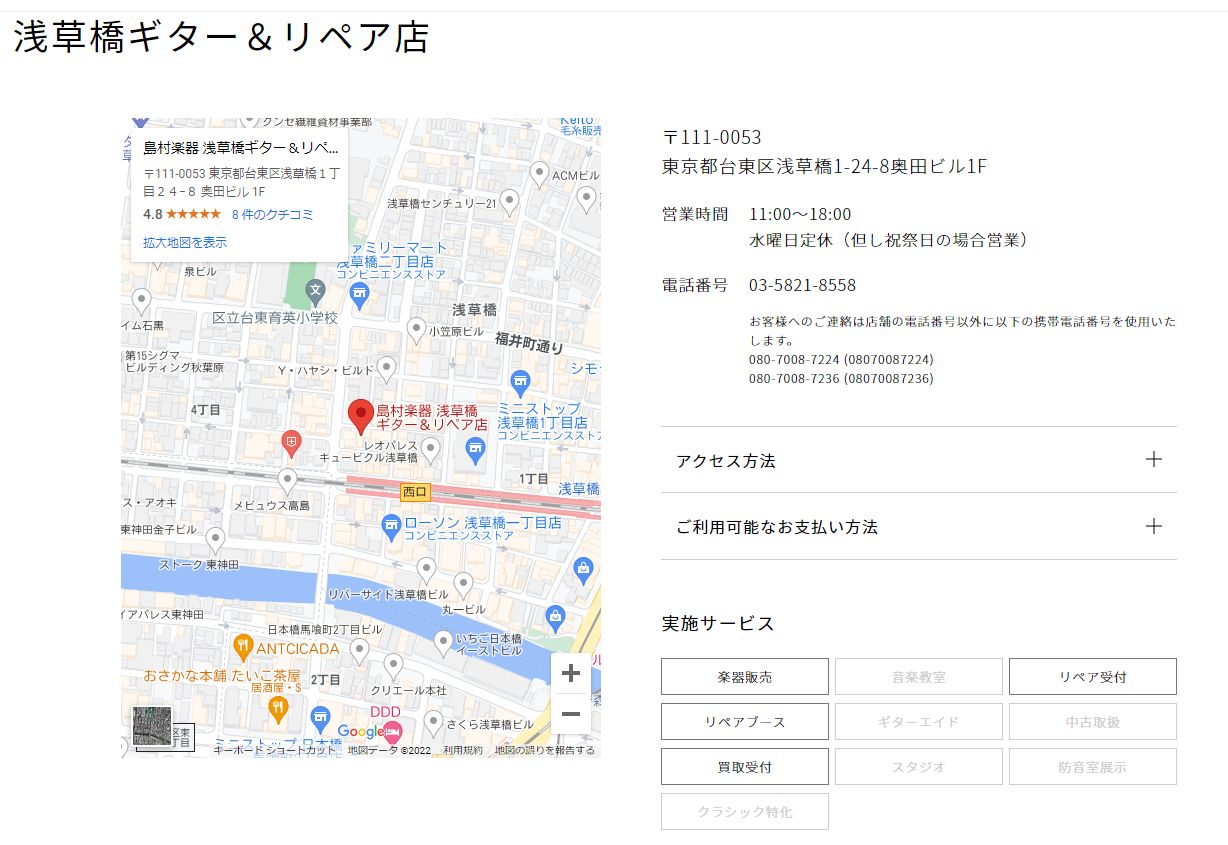
Task: Expand the アクセス方法 section
Action: (918, 460)
